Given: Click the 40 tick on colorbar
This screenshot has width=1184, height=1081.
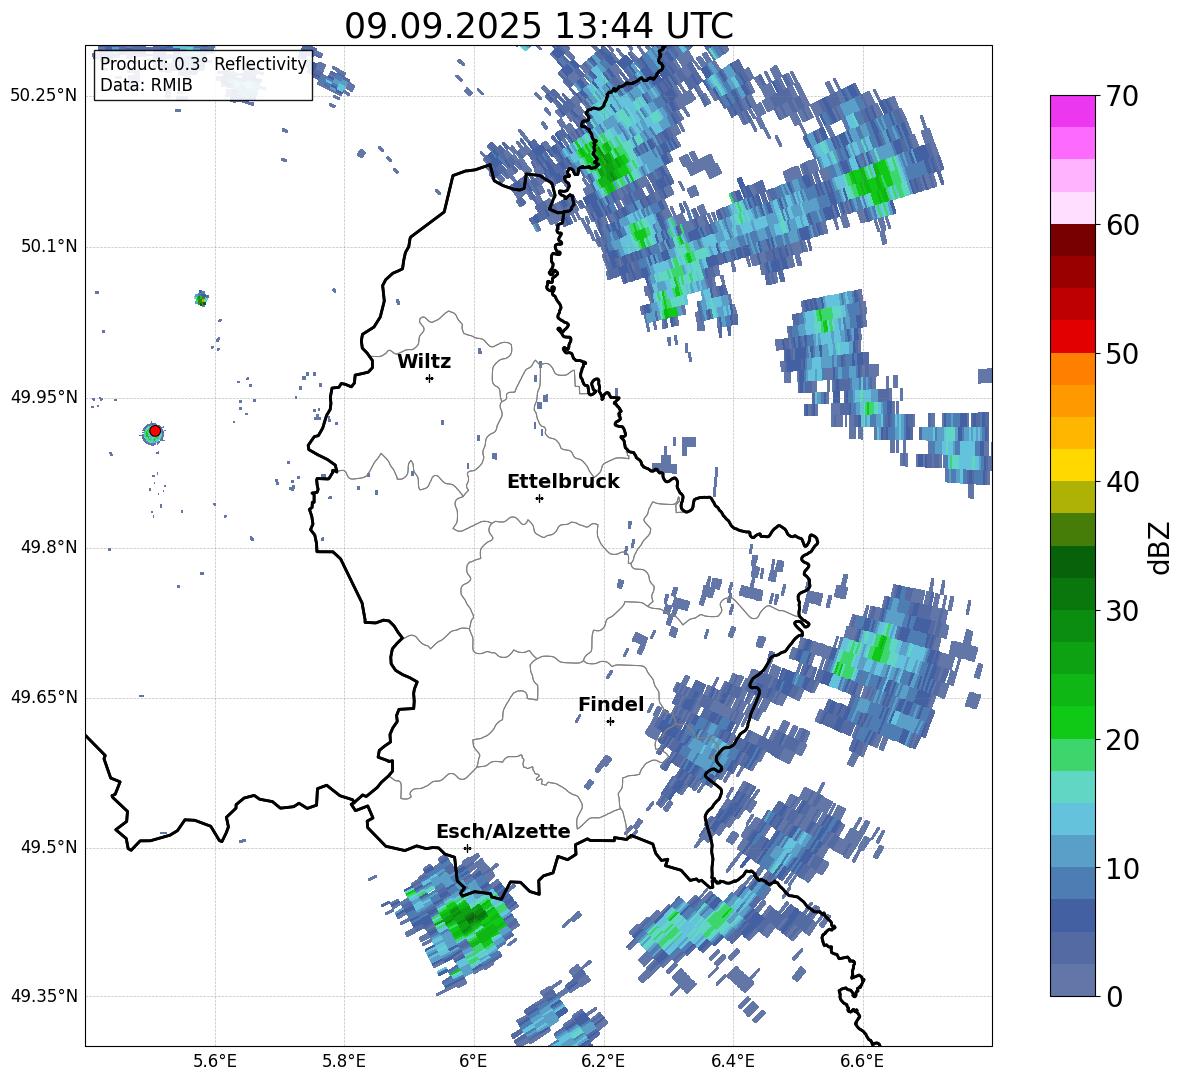Looking at the screenshot, I should (x=1122, y=482).
